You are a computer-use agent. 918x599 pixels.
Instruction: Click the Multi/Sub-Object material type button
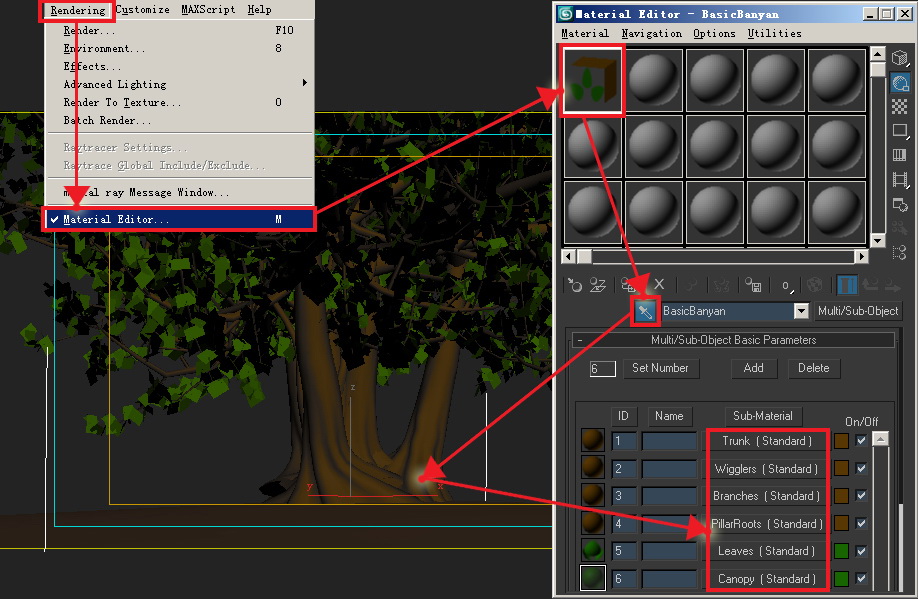pyautogui.click(x=858, y=311)
